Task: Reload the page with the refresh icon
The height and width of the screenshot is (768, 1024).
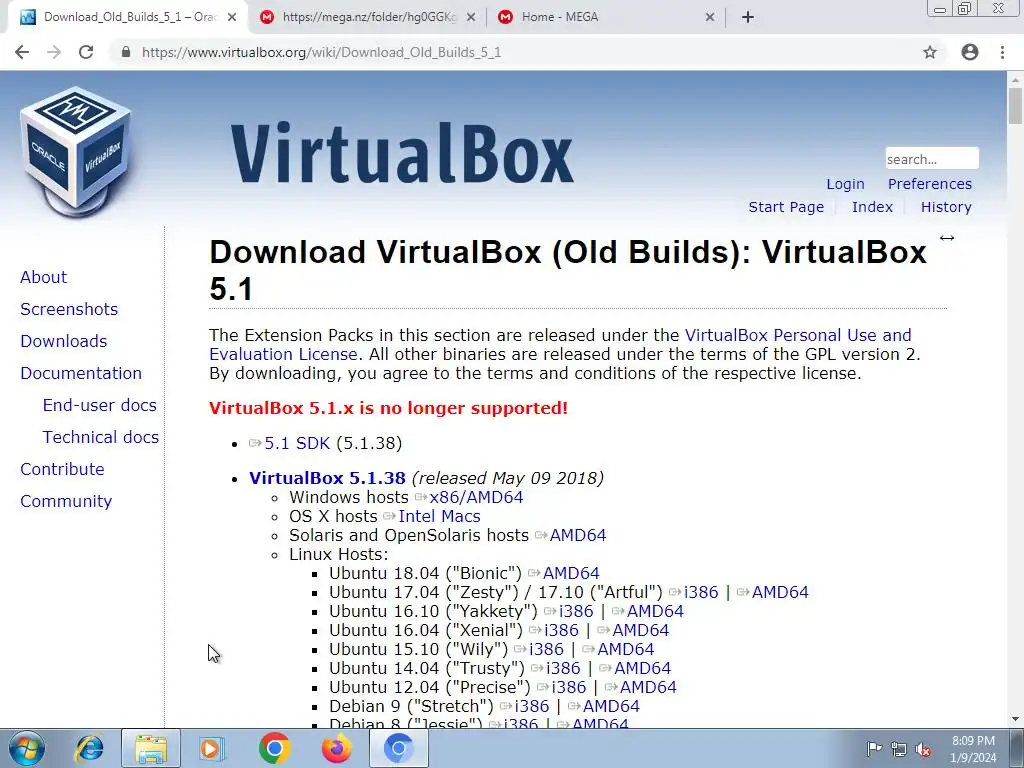Action: 86,52
